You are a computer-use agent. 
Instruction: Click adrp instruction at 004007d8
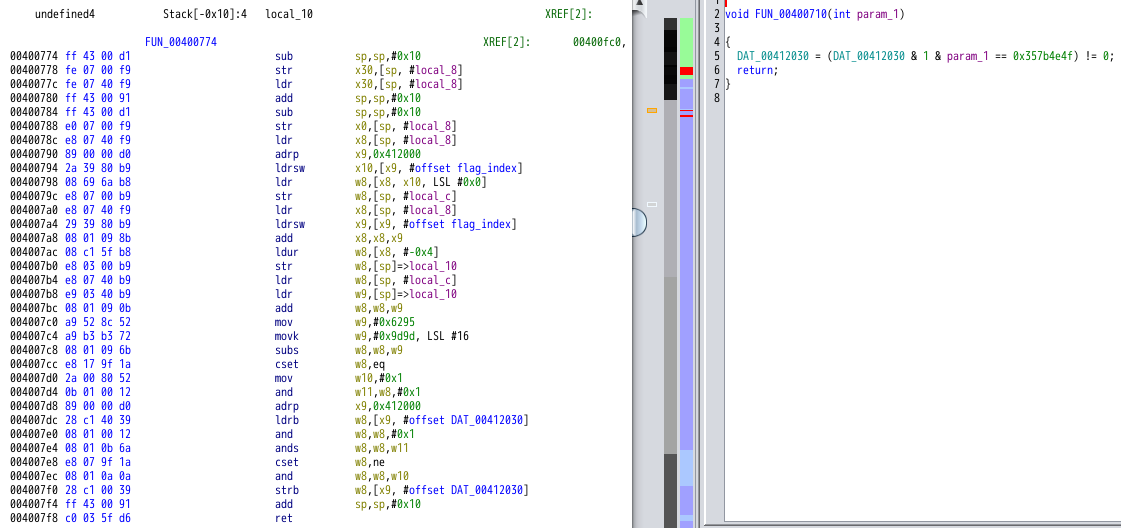coord(287,406)
